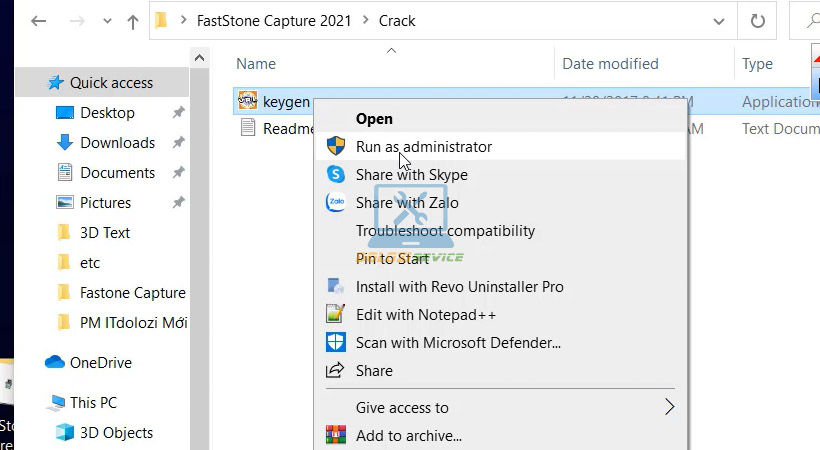Choose Edit with Notepad++
820x450 pixels.
[426, 315]
